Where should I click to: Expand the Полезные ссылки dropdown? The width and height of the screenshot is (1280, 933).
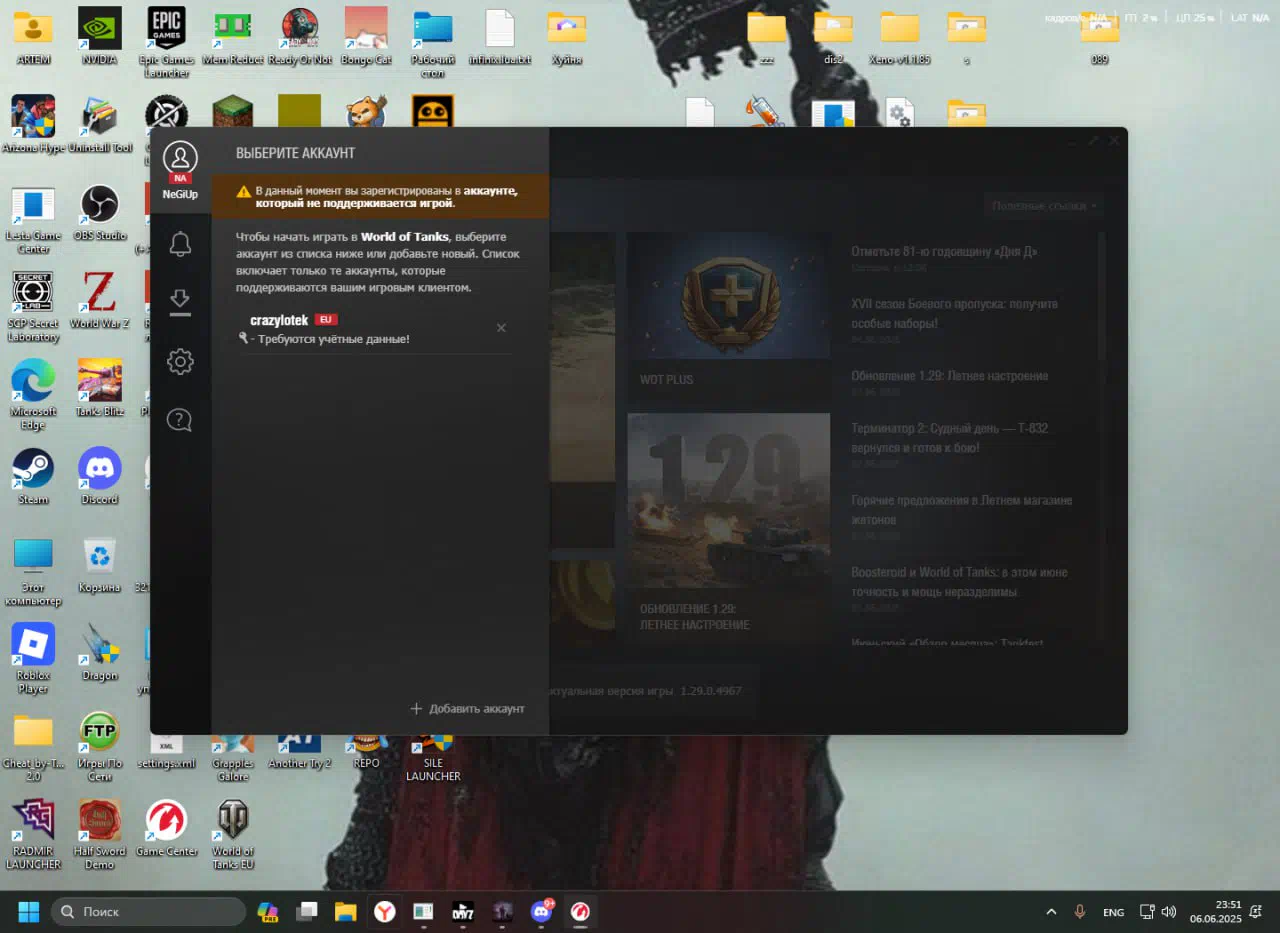1044,206
